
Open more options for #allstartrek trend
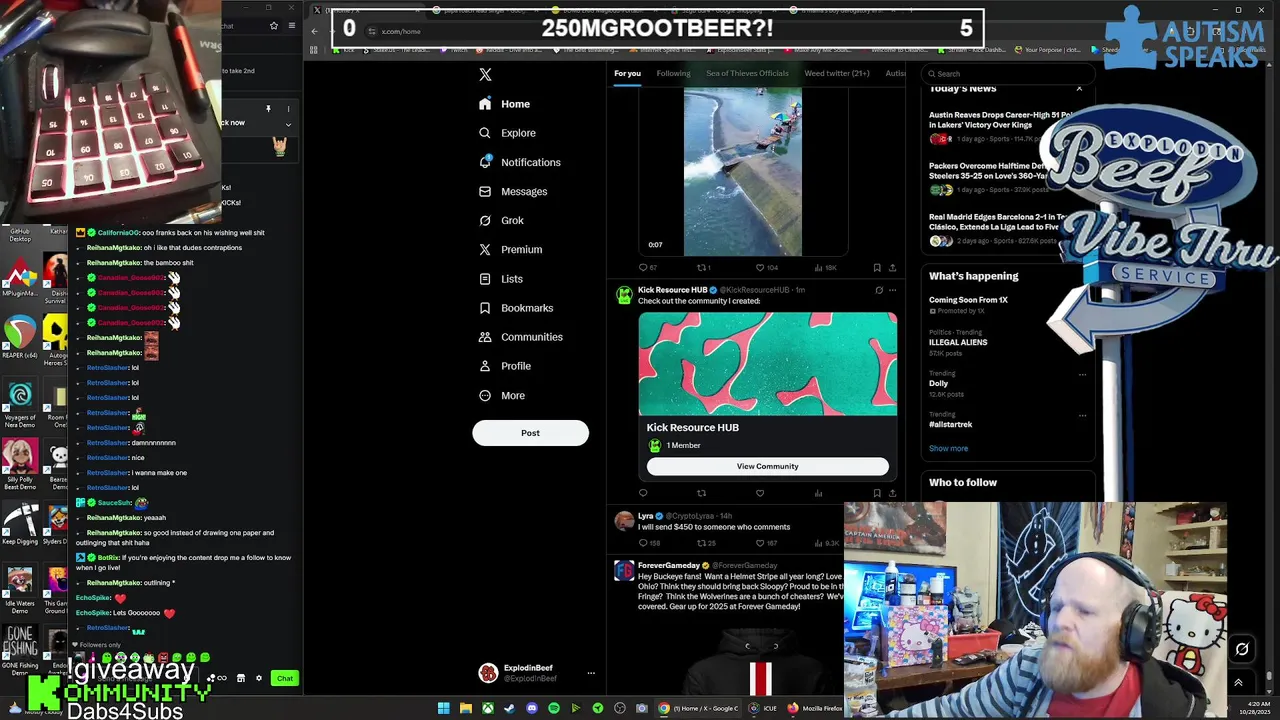1082,415
